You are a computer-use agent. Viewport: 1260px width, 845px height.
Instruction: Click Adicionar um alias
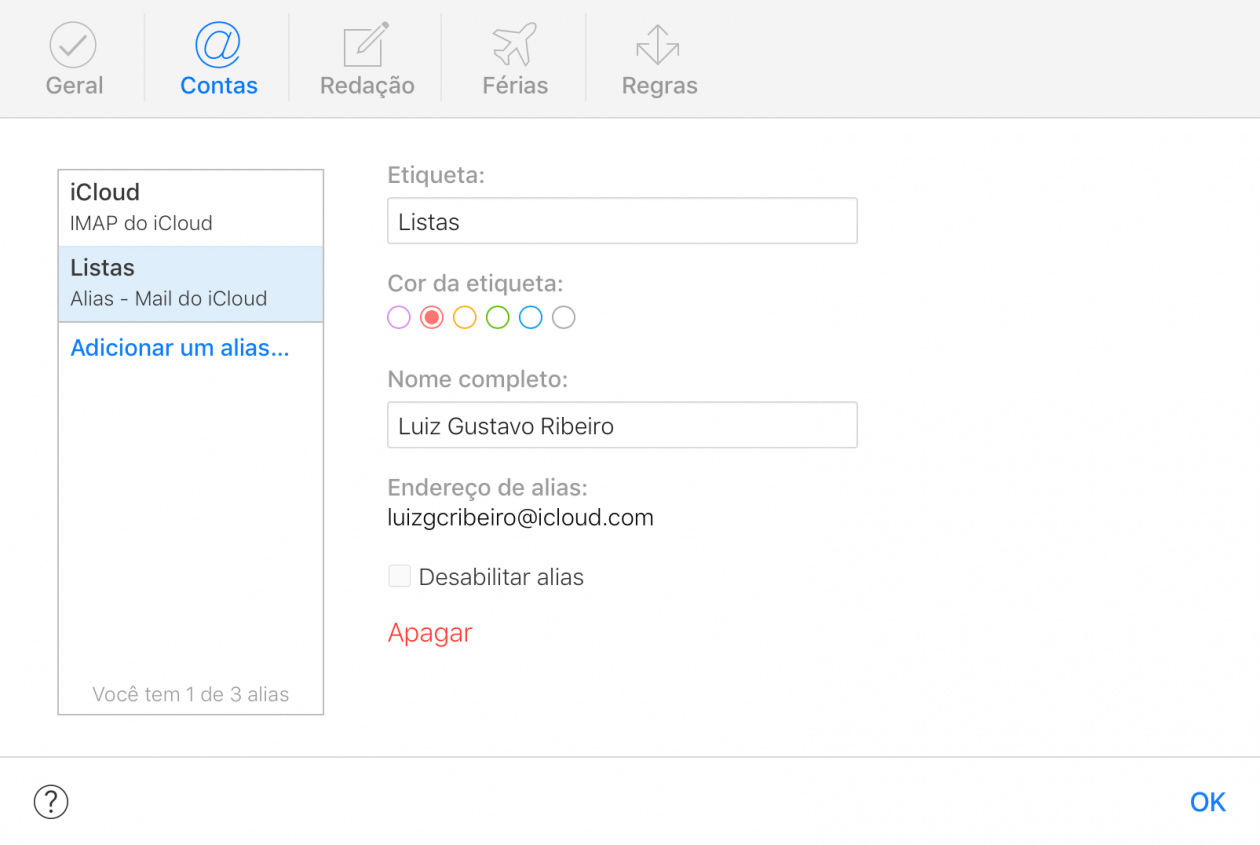180,348
